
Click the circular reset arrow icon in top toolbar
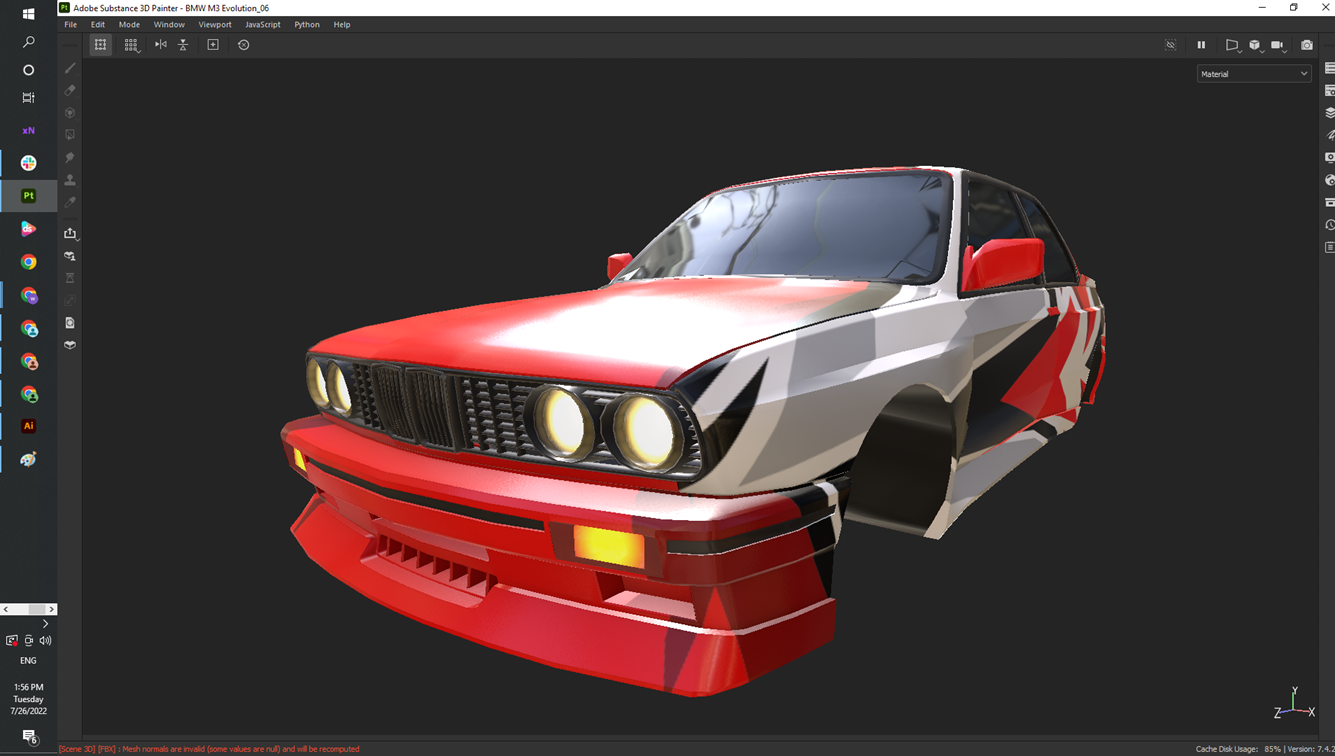(243, 45)
